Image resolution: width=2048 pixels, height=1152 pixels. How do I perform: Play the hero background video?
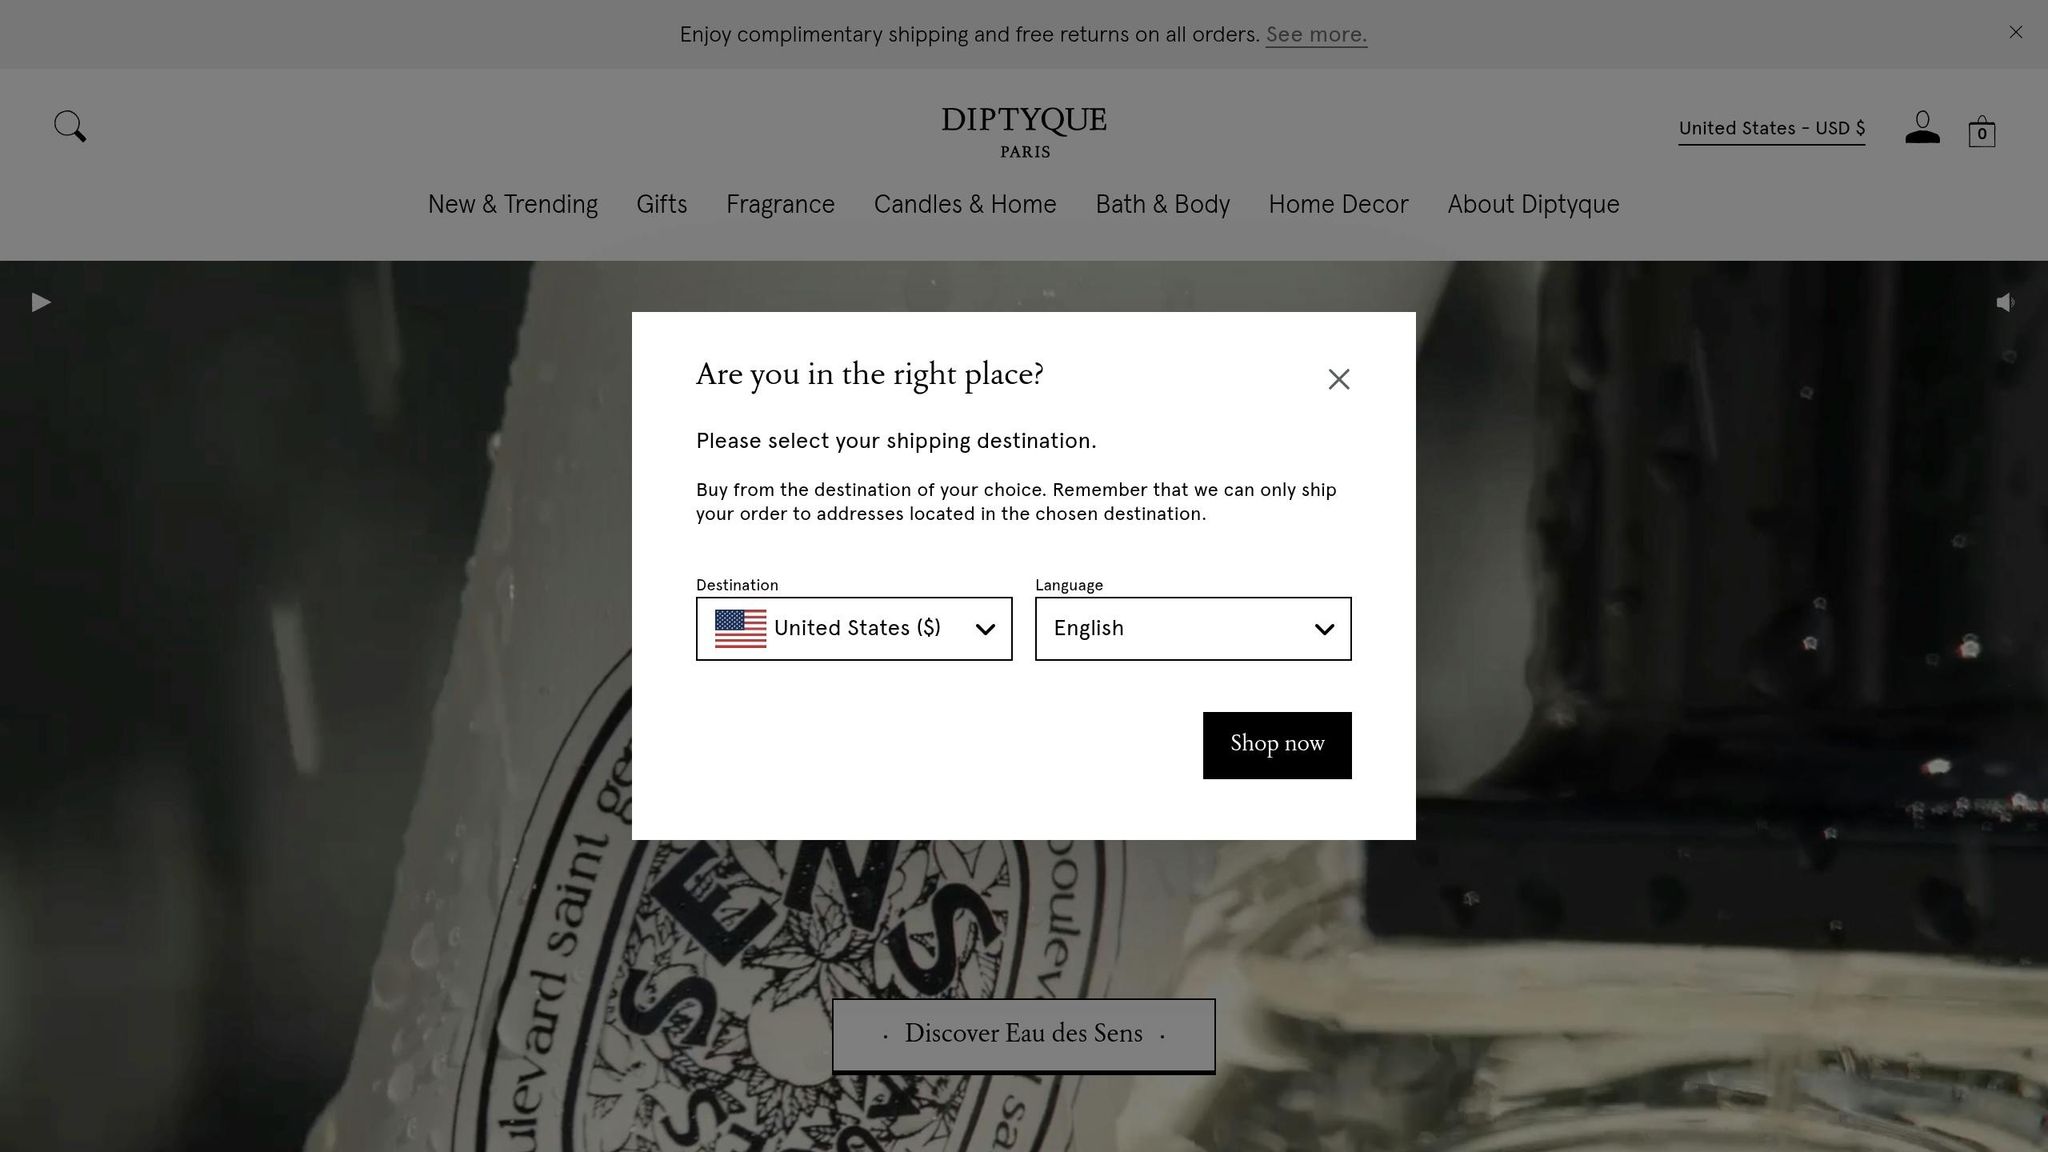pos(41,302)
